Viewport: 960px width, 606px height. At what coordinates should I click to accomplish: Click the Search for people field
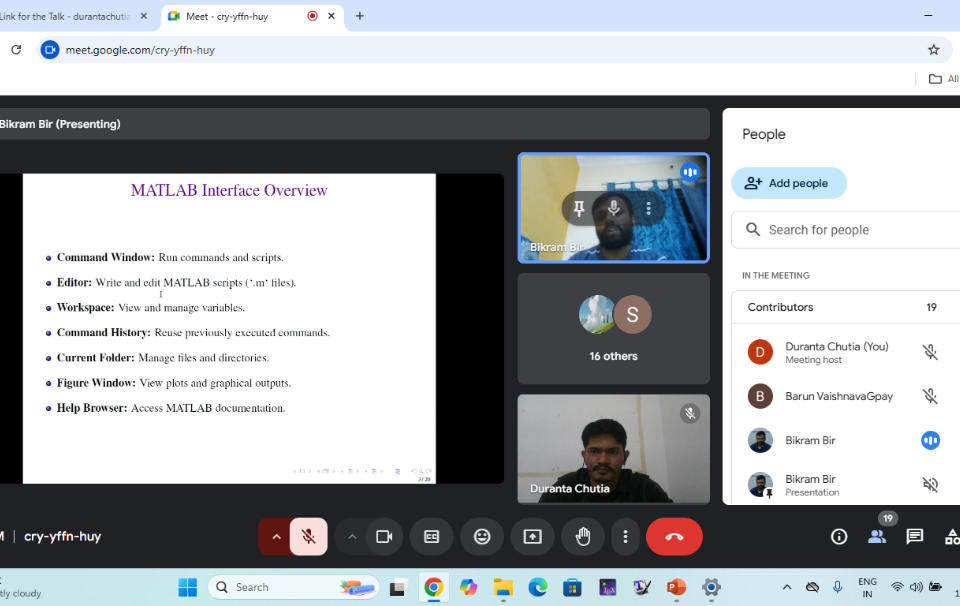[850, 230]
